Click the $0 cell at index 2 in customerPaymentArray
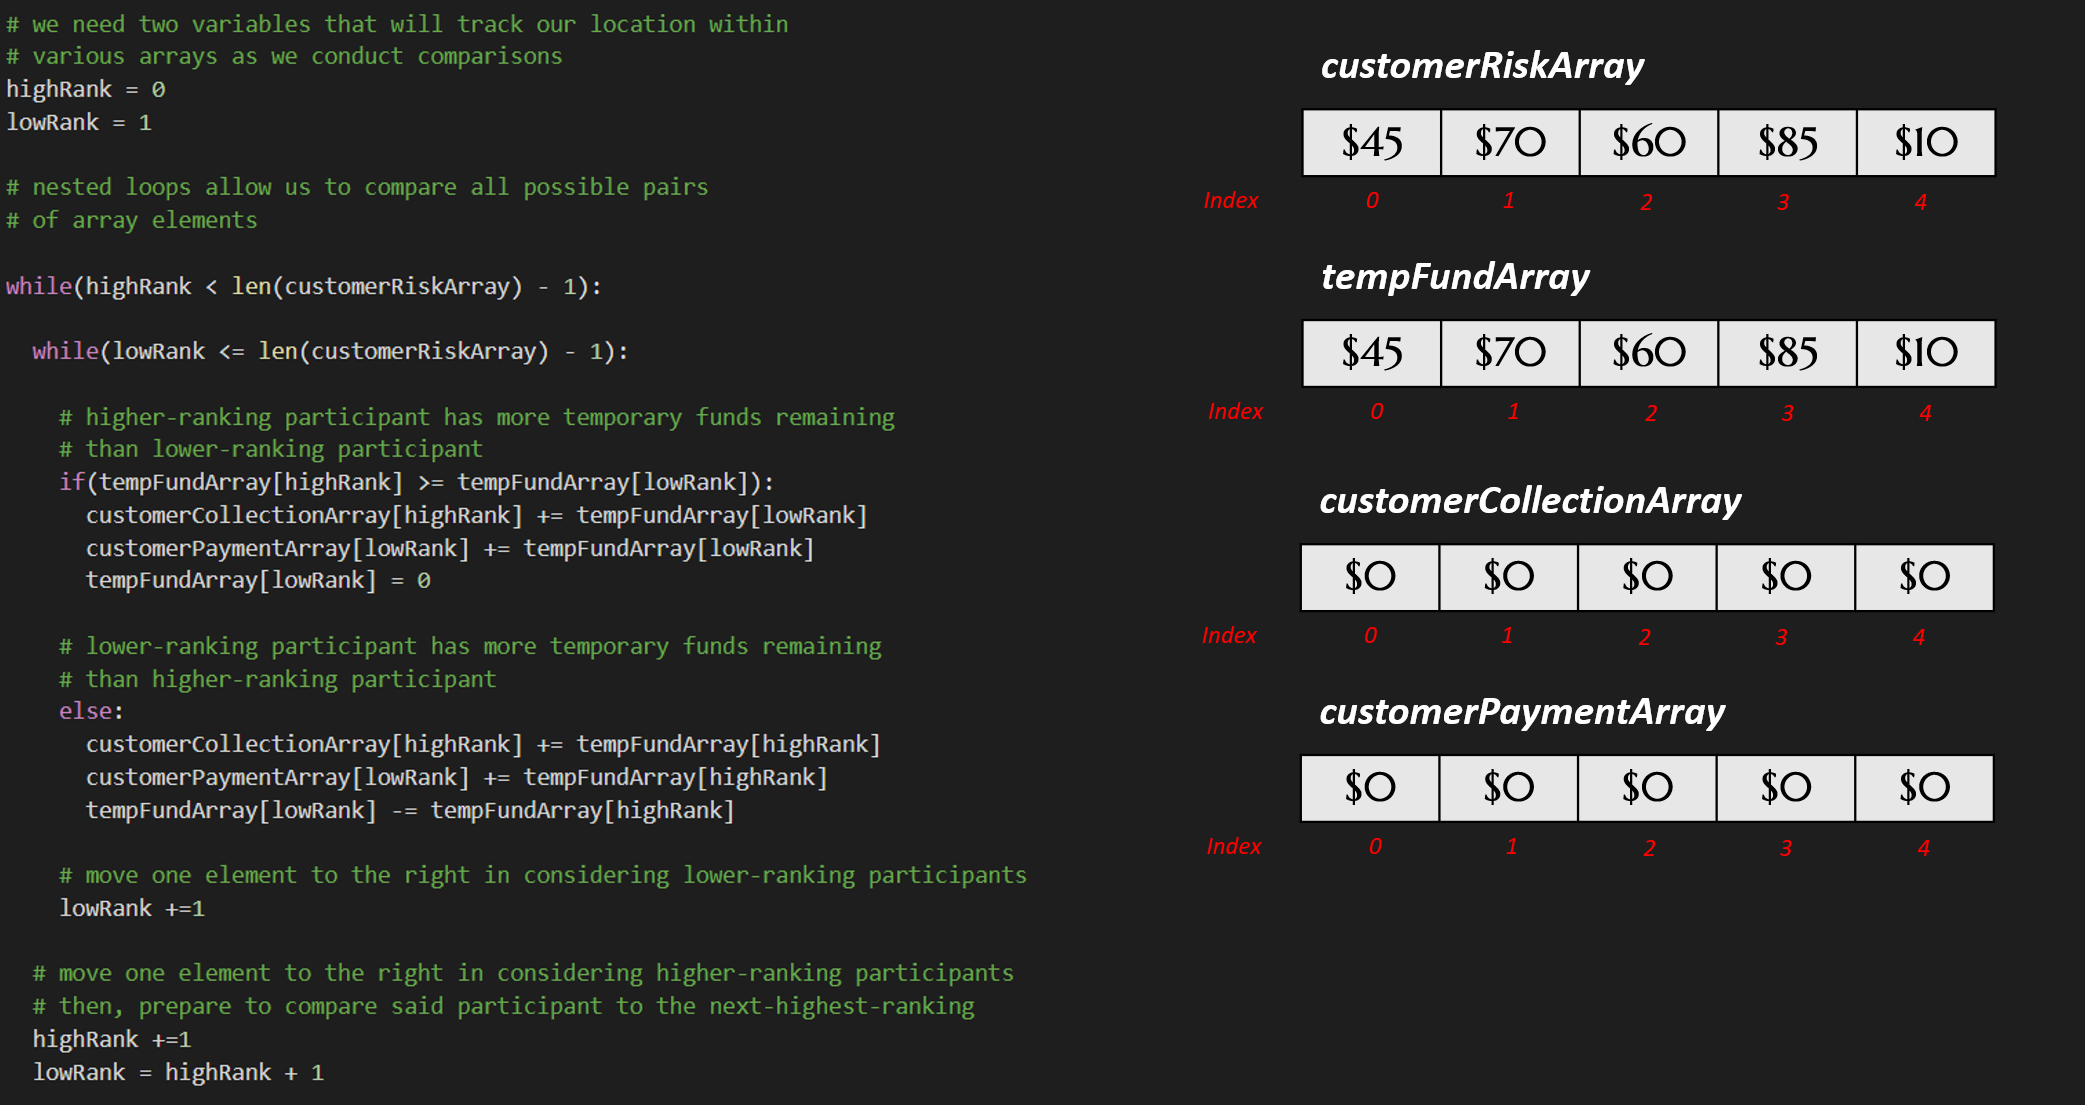 click(1646, 787)
